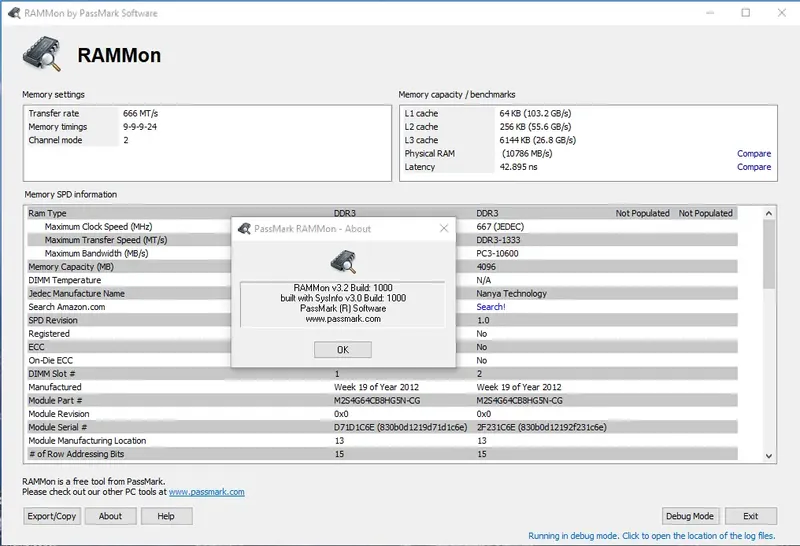Click the RAMMon chip logo in header
This screenshot has width=800, height=546.
[42, 54]
